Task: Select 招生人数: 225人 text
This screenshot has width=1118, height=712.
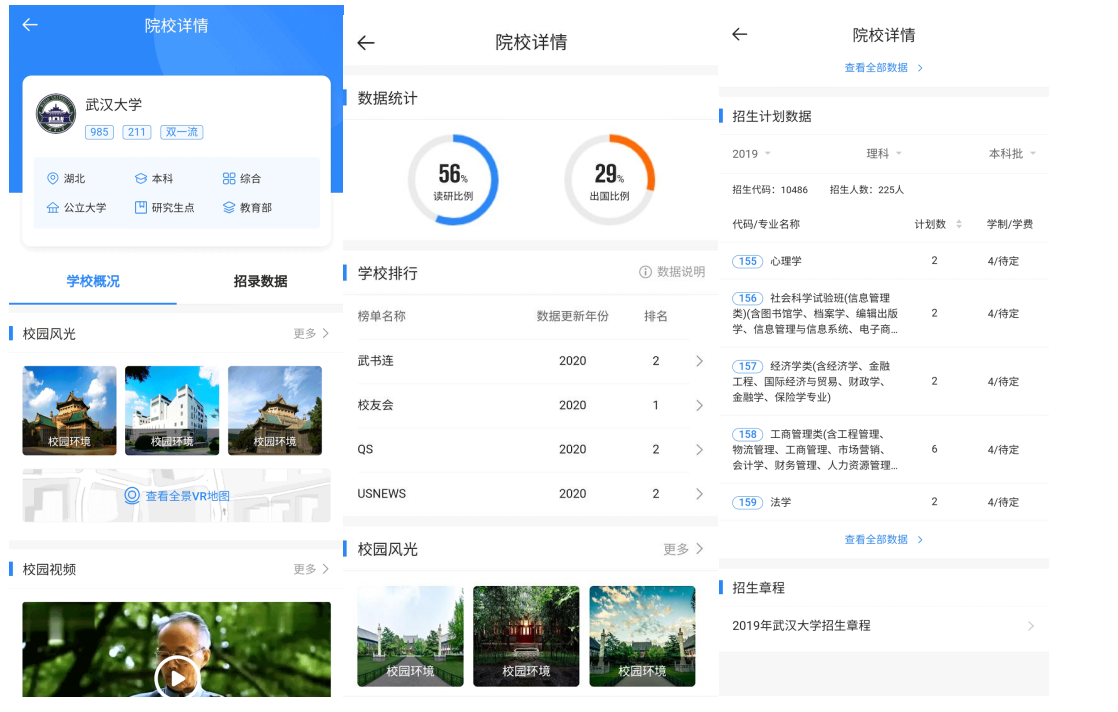Action: coord(867,190)
